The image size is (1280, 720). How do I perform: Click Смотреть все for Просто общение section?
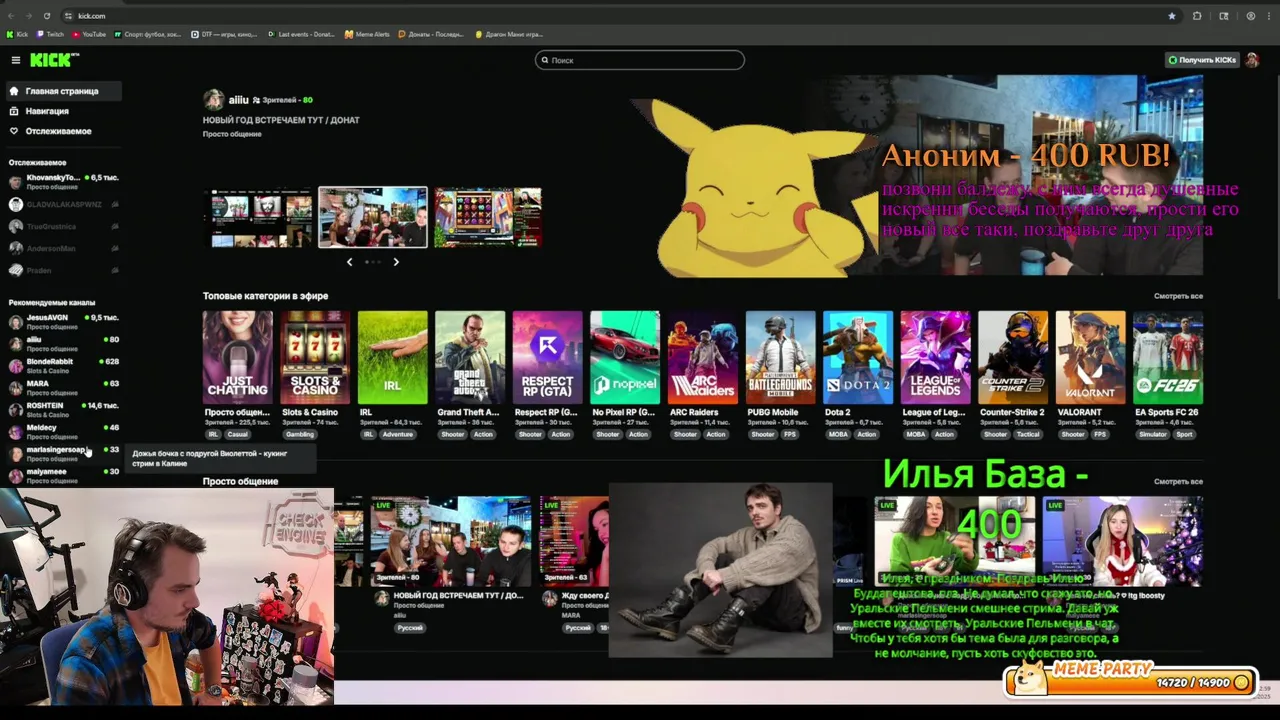(1178, 481)
